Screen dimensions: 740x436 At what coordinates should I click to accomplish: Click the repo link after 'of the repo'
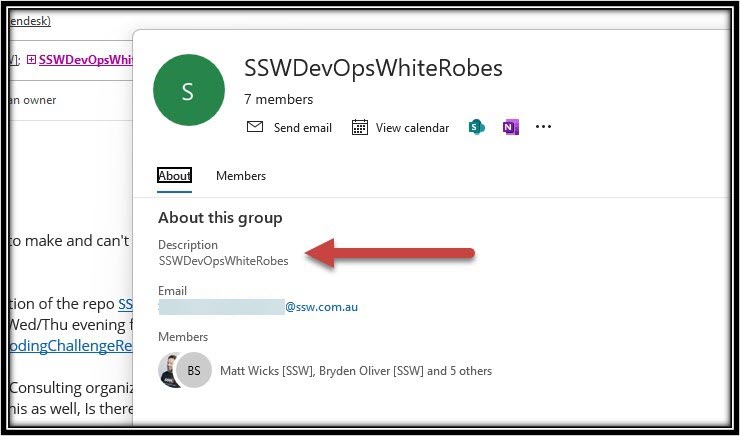tap(125, 304)
